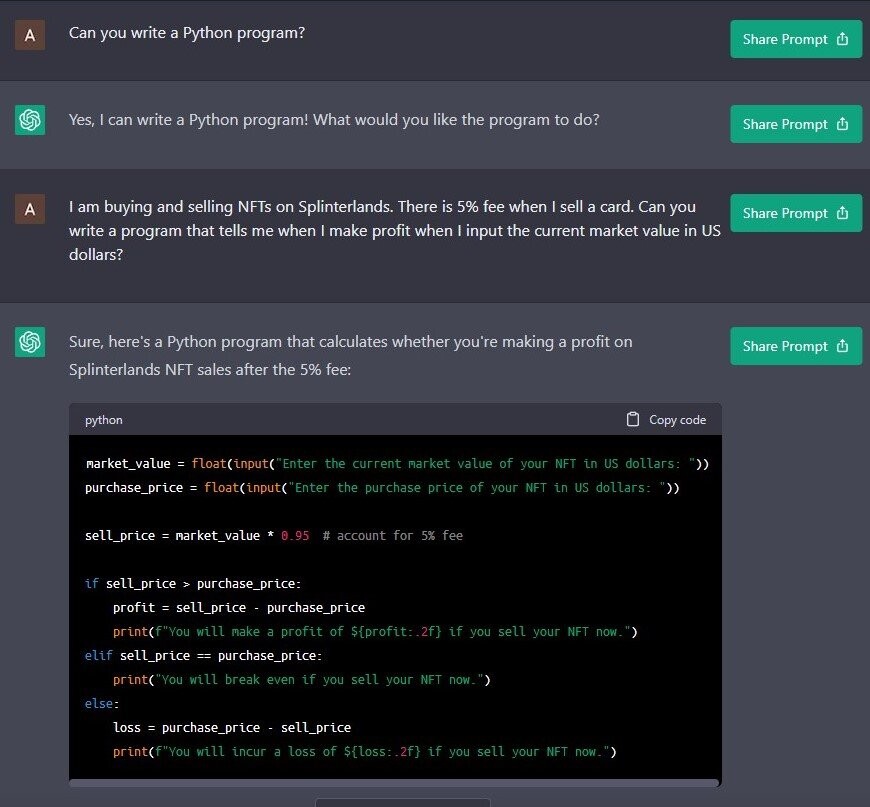
Task: Click the 'else:' line in the code
Action: 102,703
